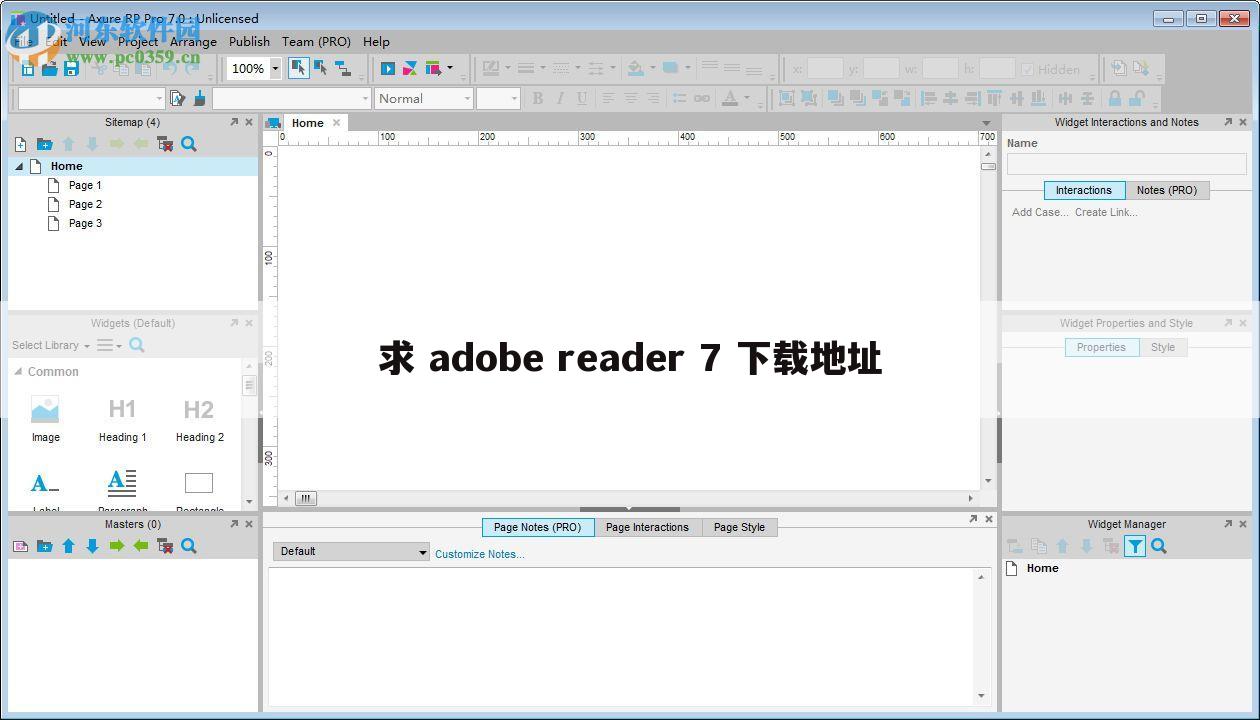Move down arrow in Masters panel
This screenshot has width=1260, height=720.
(x=92, y=546)
